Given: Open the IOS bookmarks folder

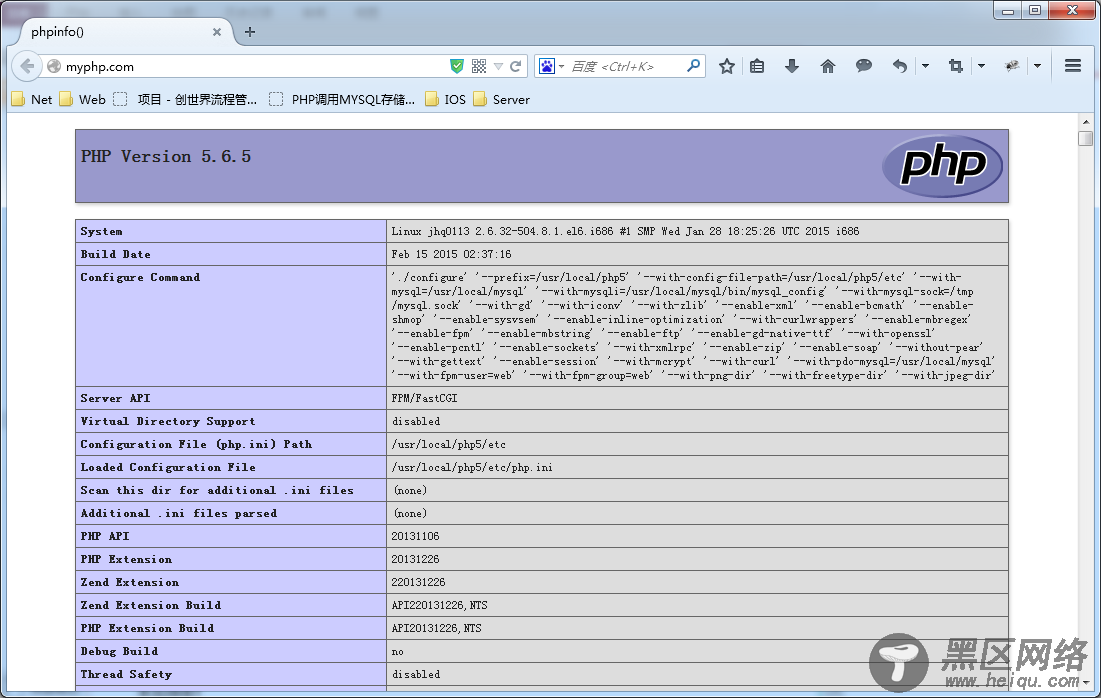Looking at the screenshot, I should [446, 99].
